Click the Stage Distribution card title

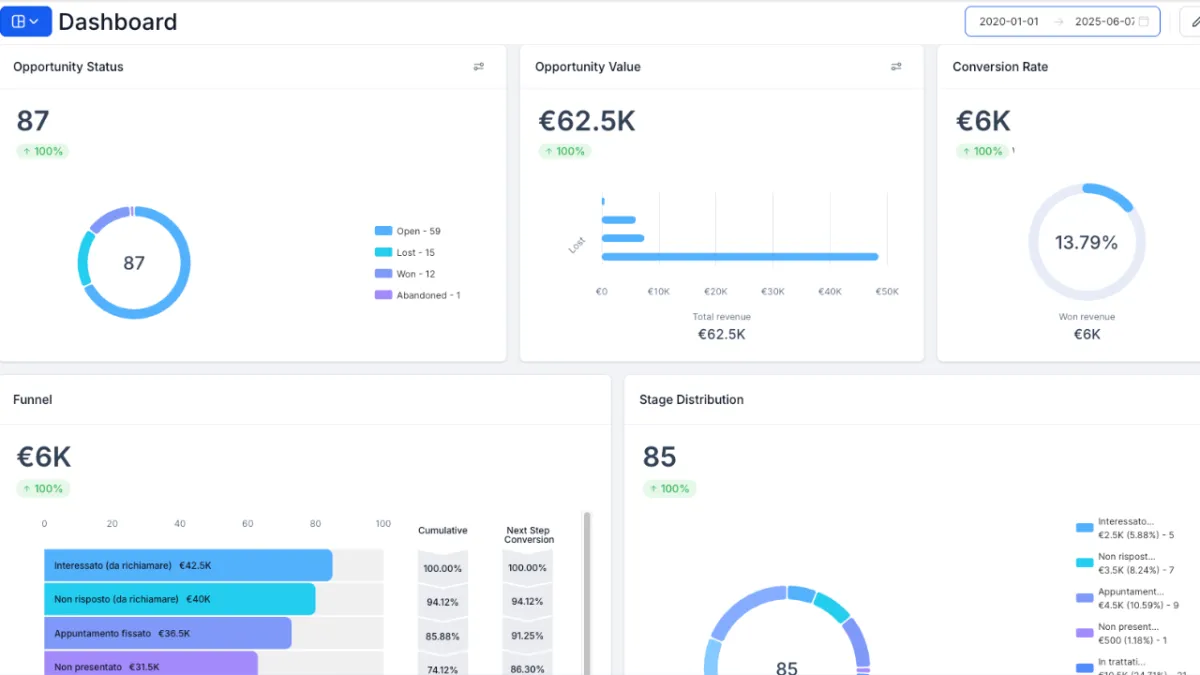[691, 399]
